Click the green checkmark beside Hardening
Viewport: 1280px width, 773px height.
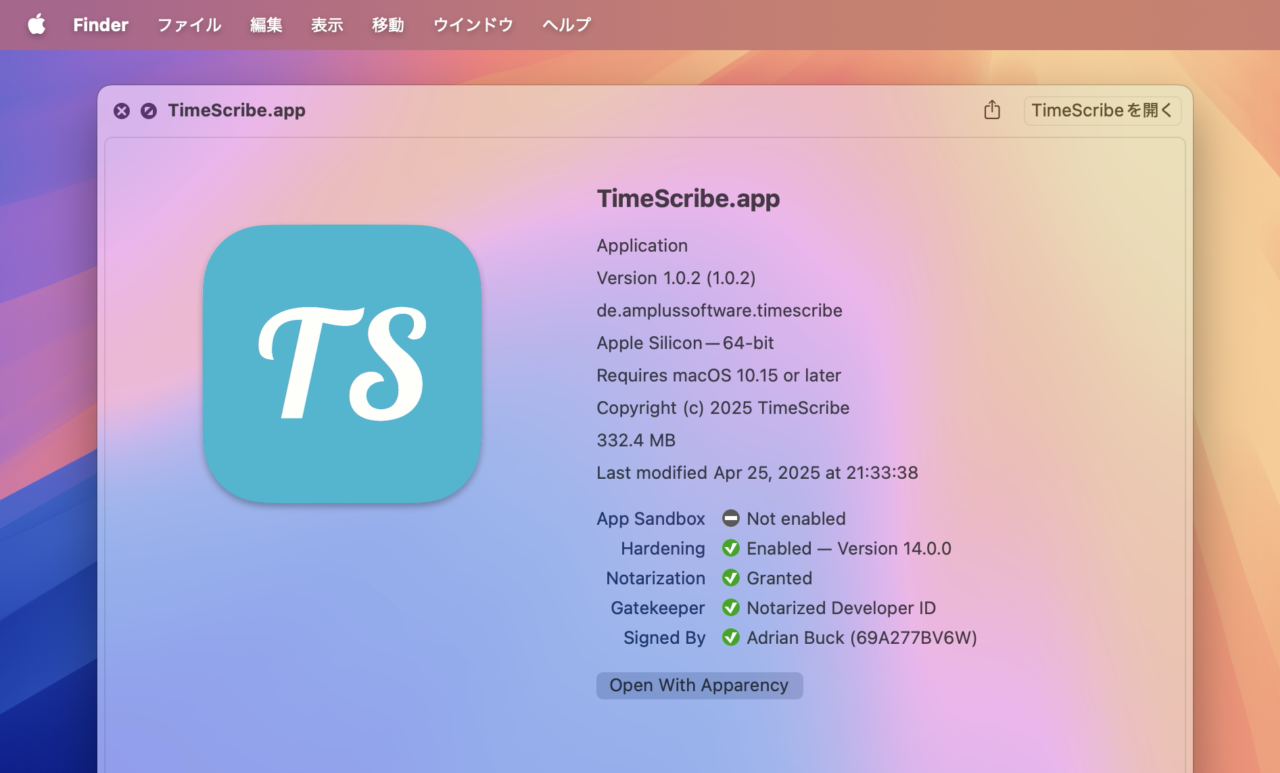click(731, 549)
